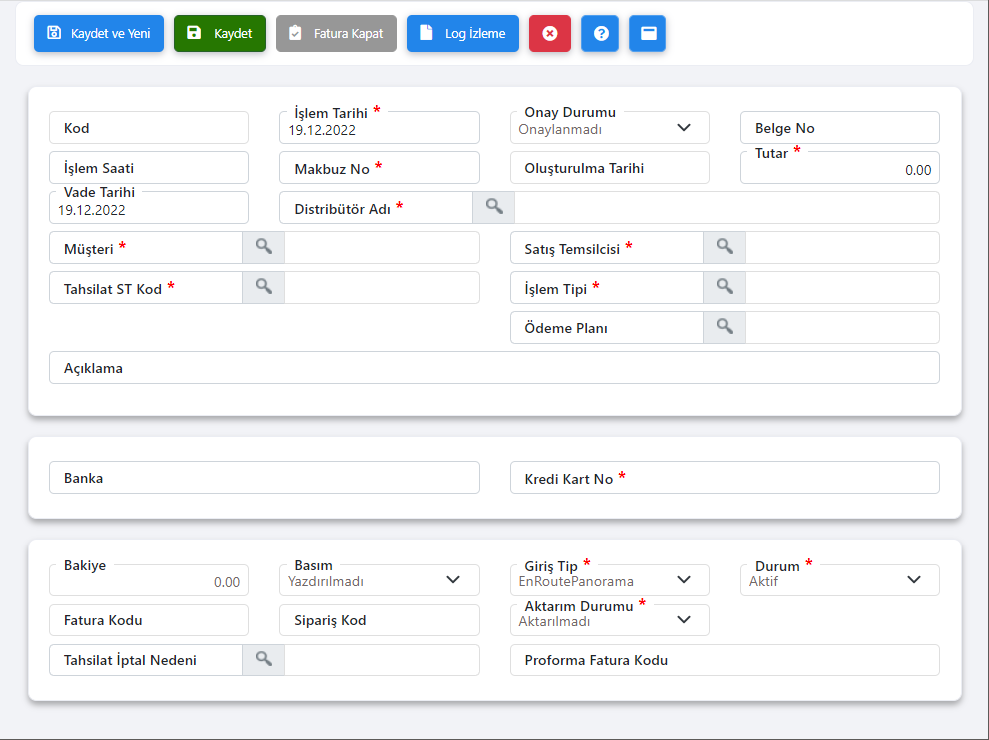Focus the Tutar amount field
Image resolution: width=989 pixels, height=740 pixels.
(840, 168)
